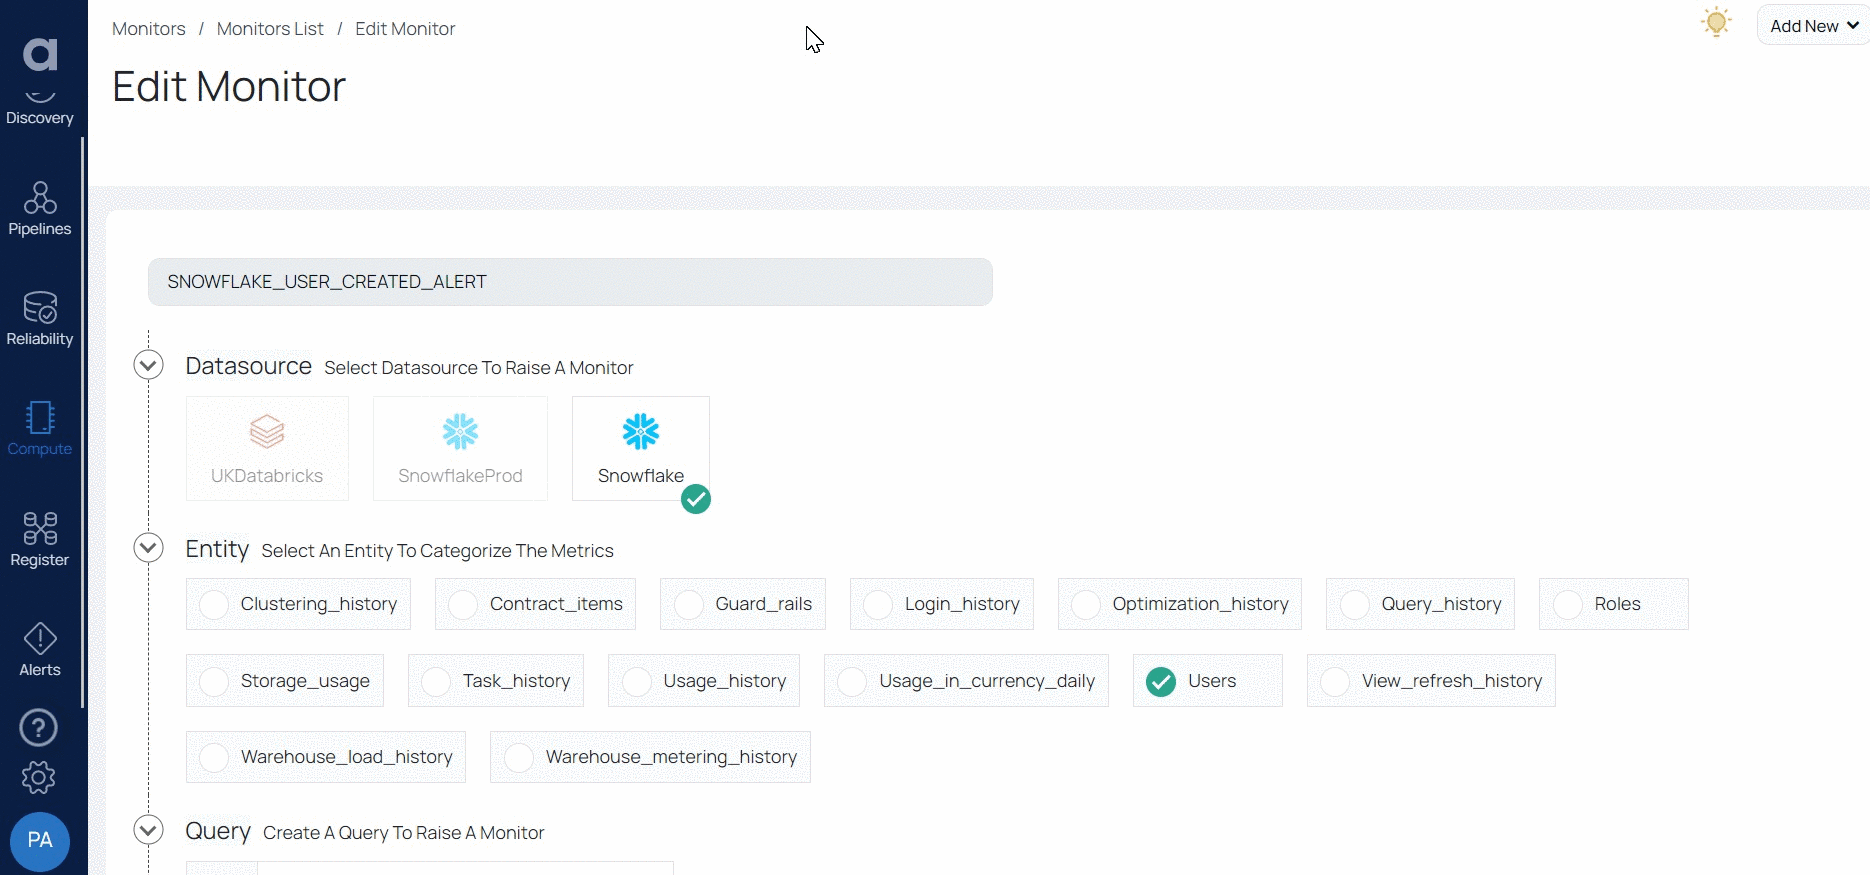The height and width of the screenshot is (875, 1870).
Task: Select the View_refresh_history entity
Action: 1431,681
